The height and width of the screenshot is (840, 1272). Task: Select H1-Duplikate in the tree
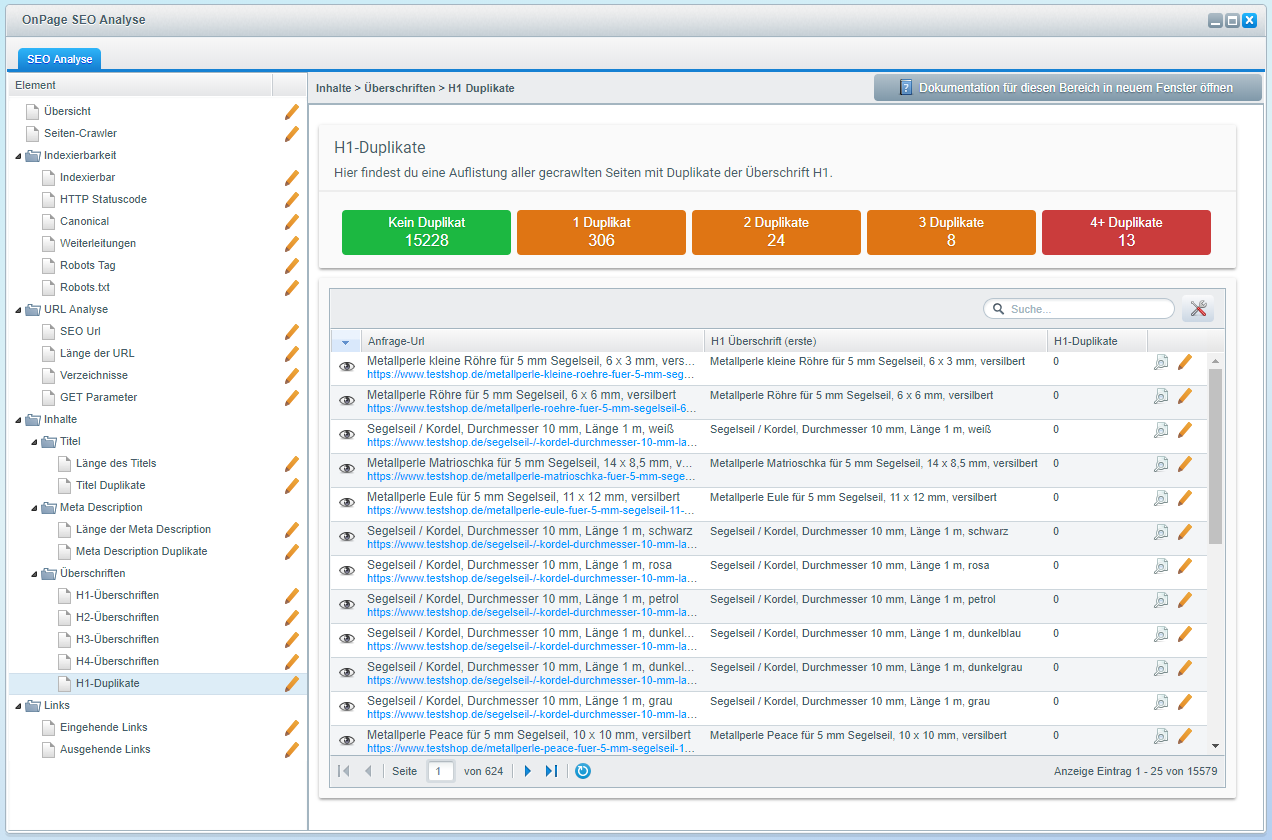coord(108,683)
